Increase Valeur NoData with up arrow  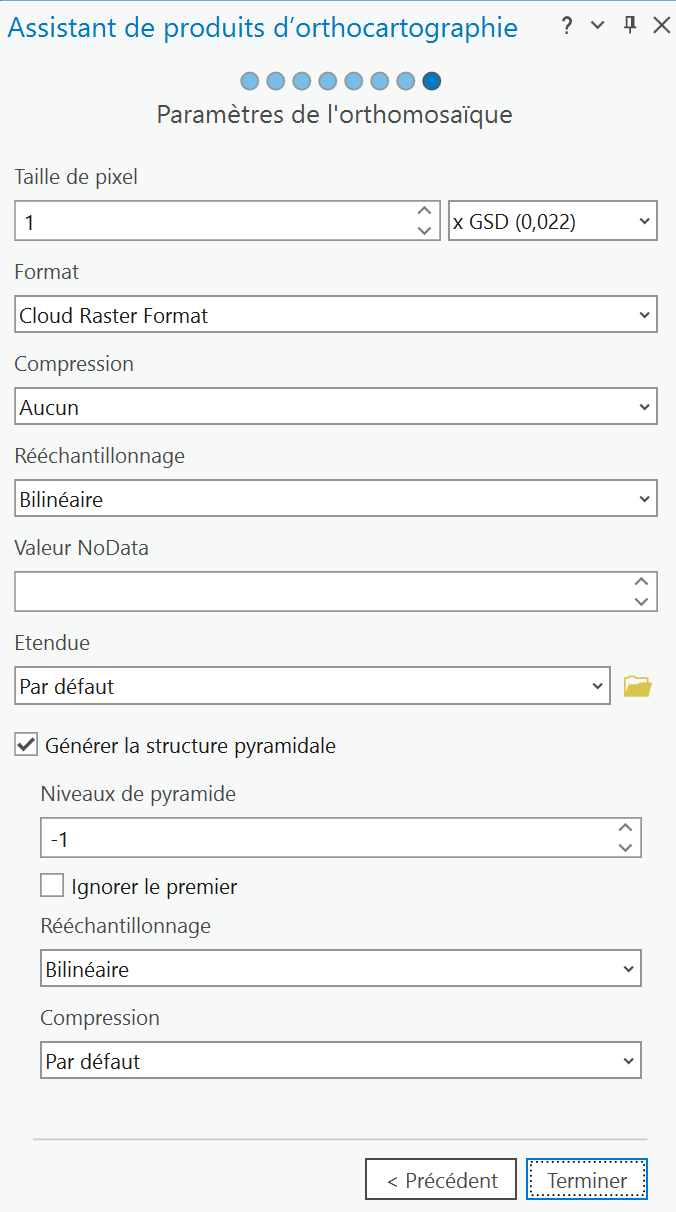pyautogui.click(x=641, y=581)
